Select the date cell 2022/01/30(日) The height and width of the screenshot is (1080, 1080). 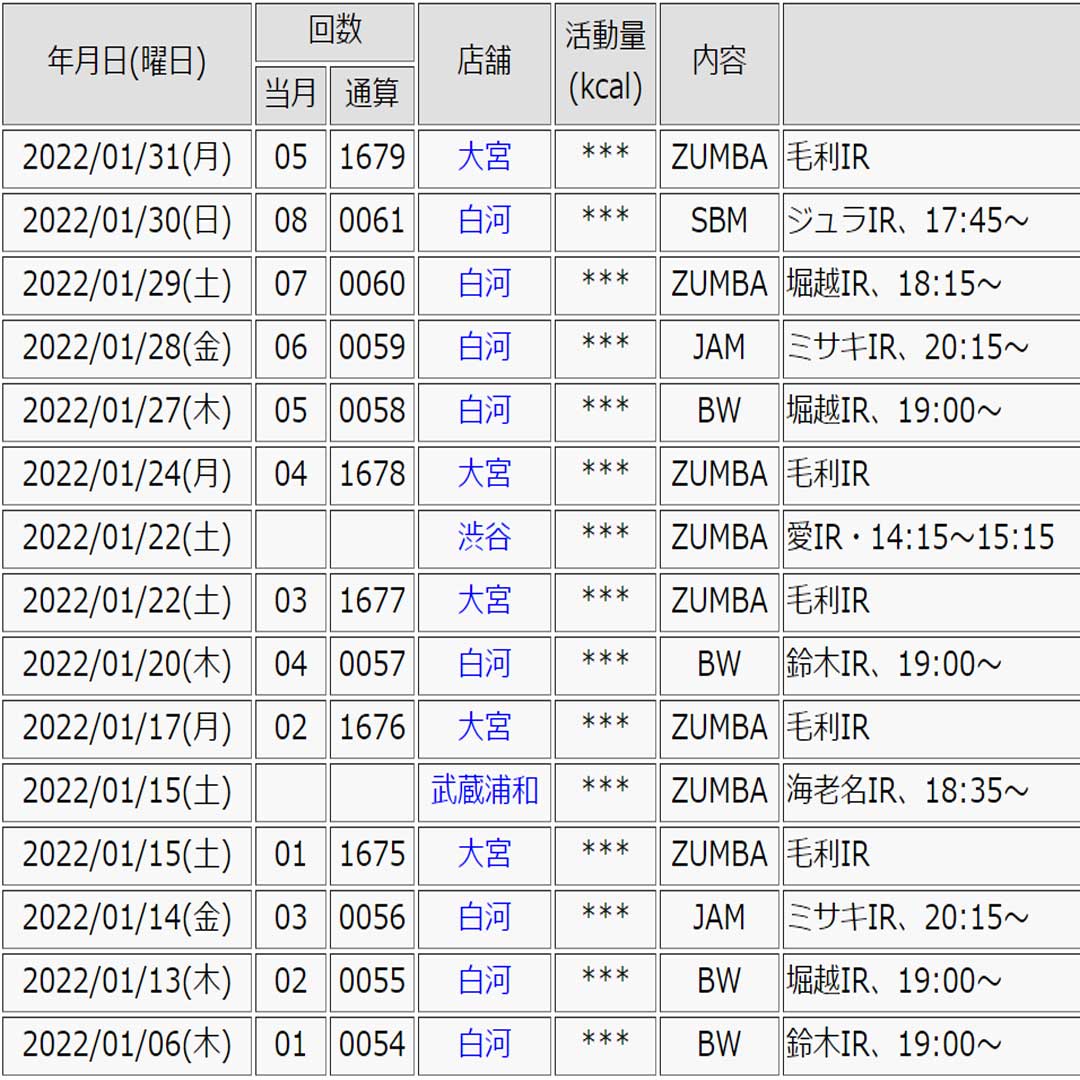127,222
